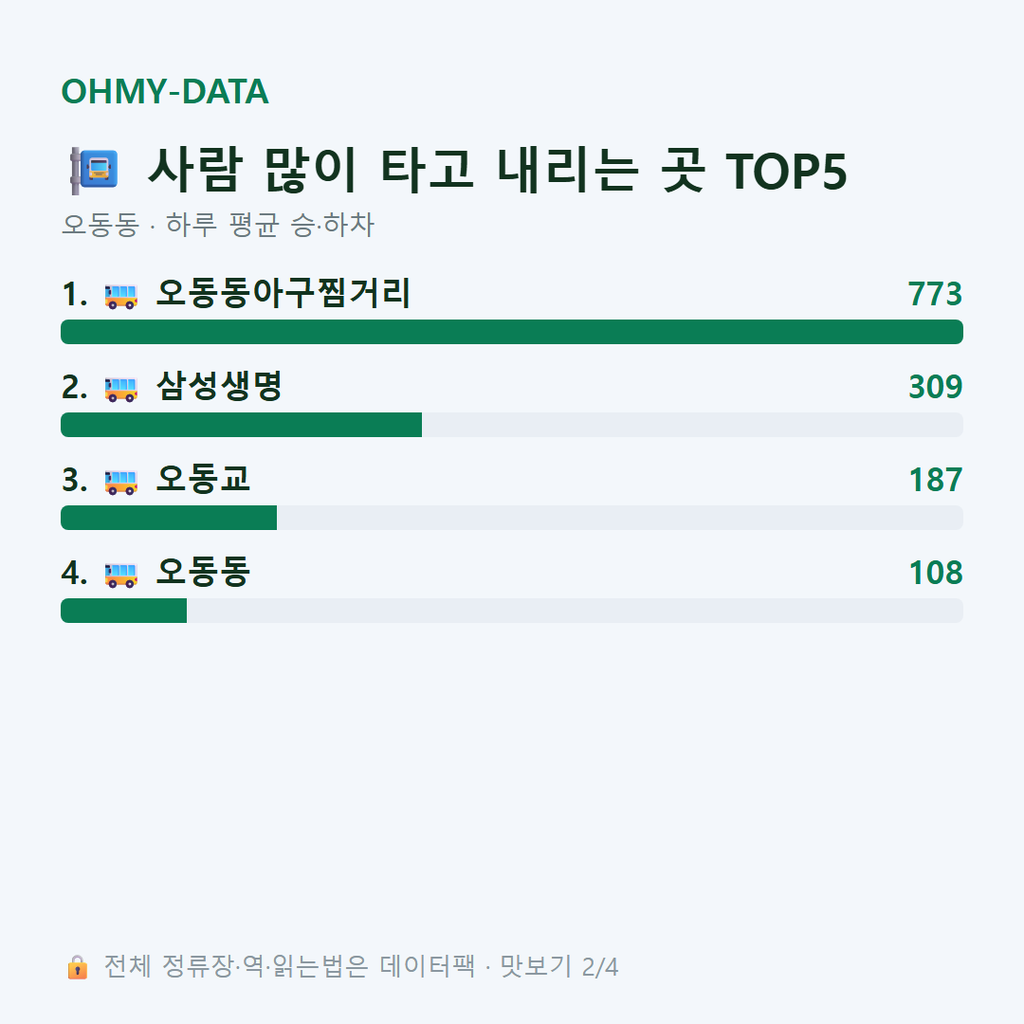
Task: Select the 삼성생명 stop name
Action: point(219,386)
